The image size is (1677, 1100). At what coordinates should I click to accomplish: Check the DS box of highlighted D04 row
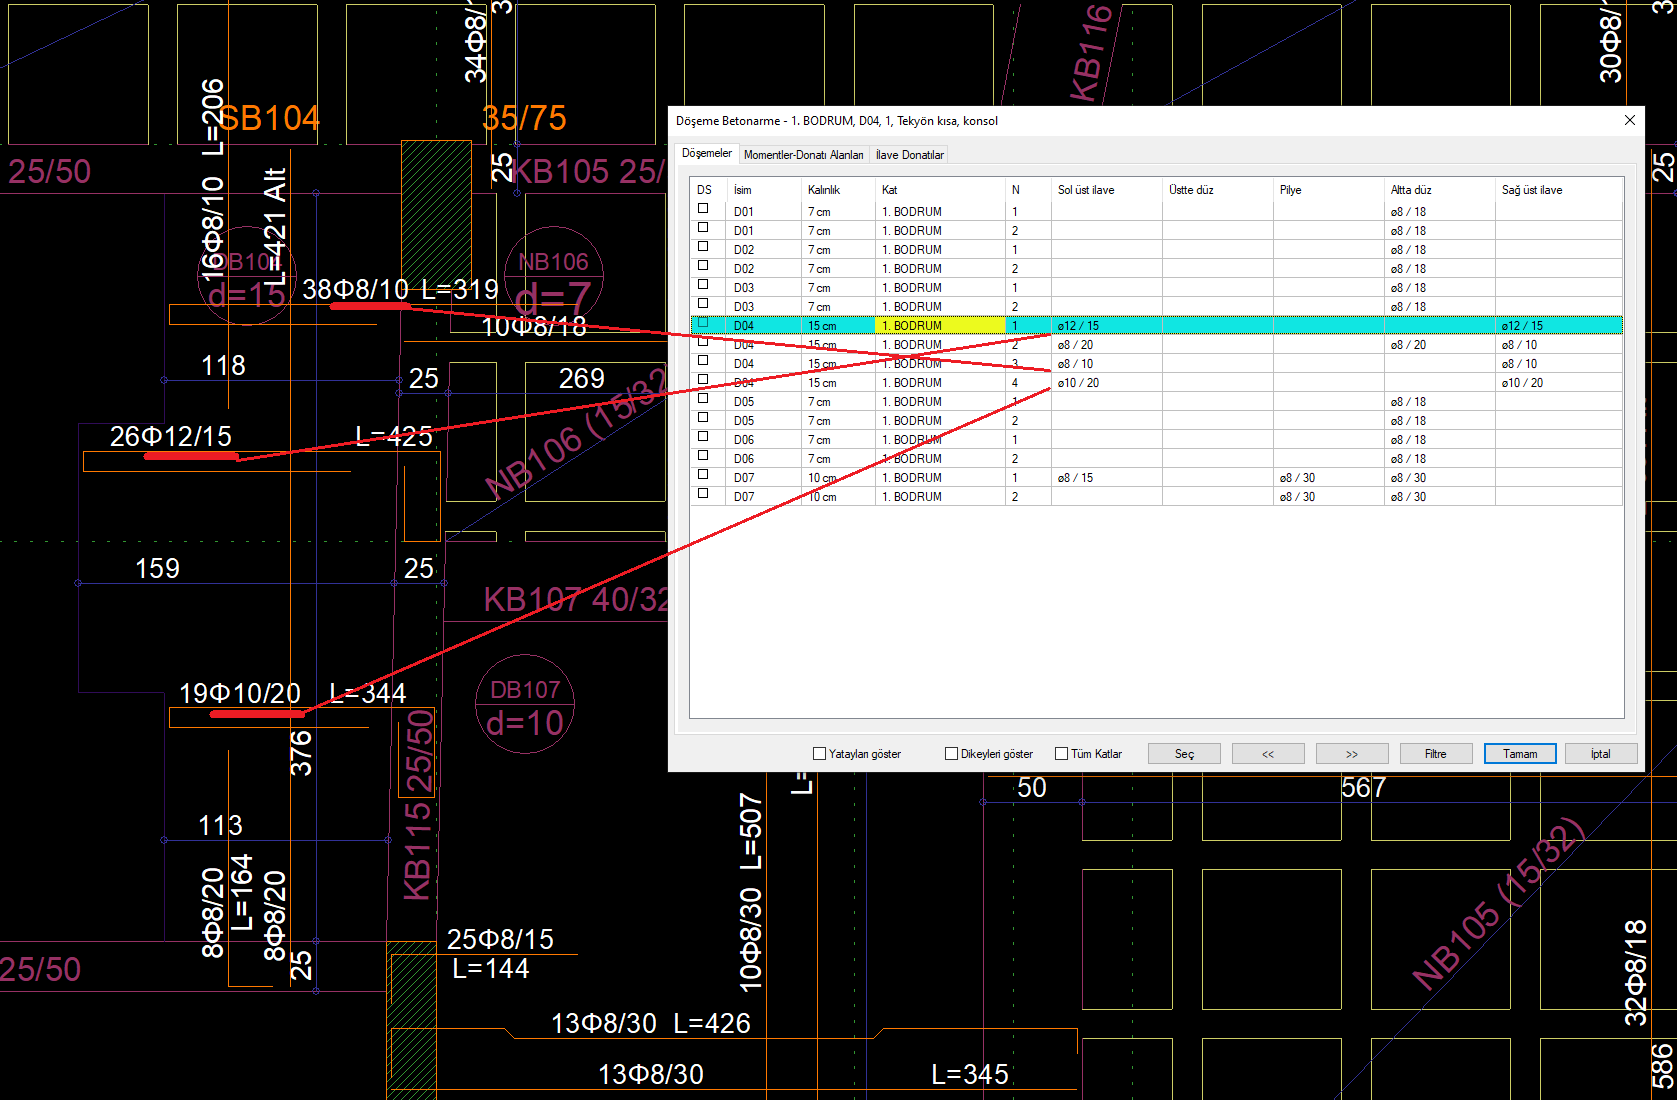[x=703, y=323]
